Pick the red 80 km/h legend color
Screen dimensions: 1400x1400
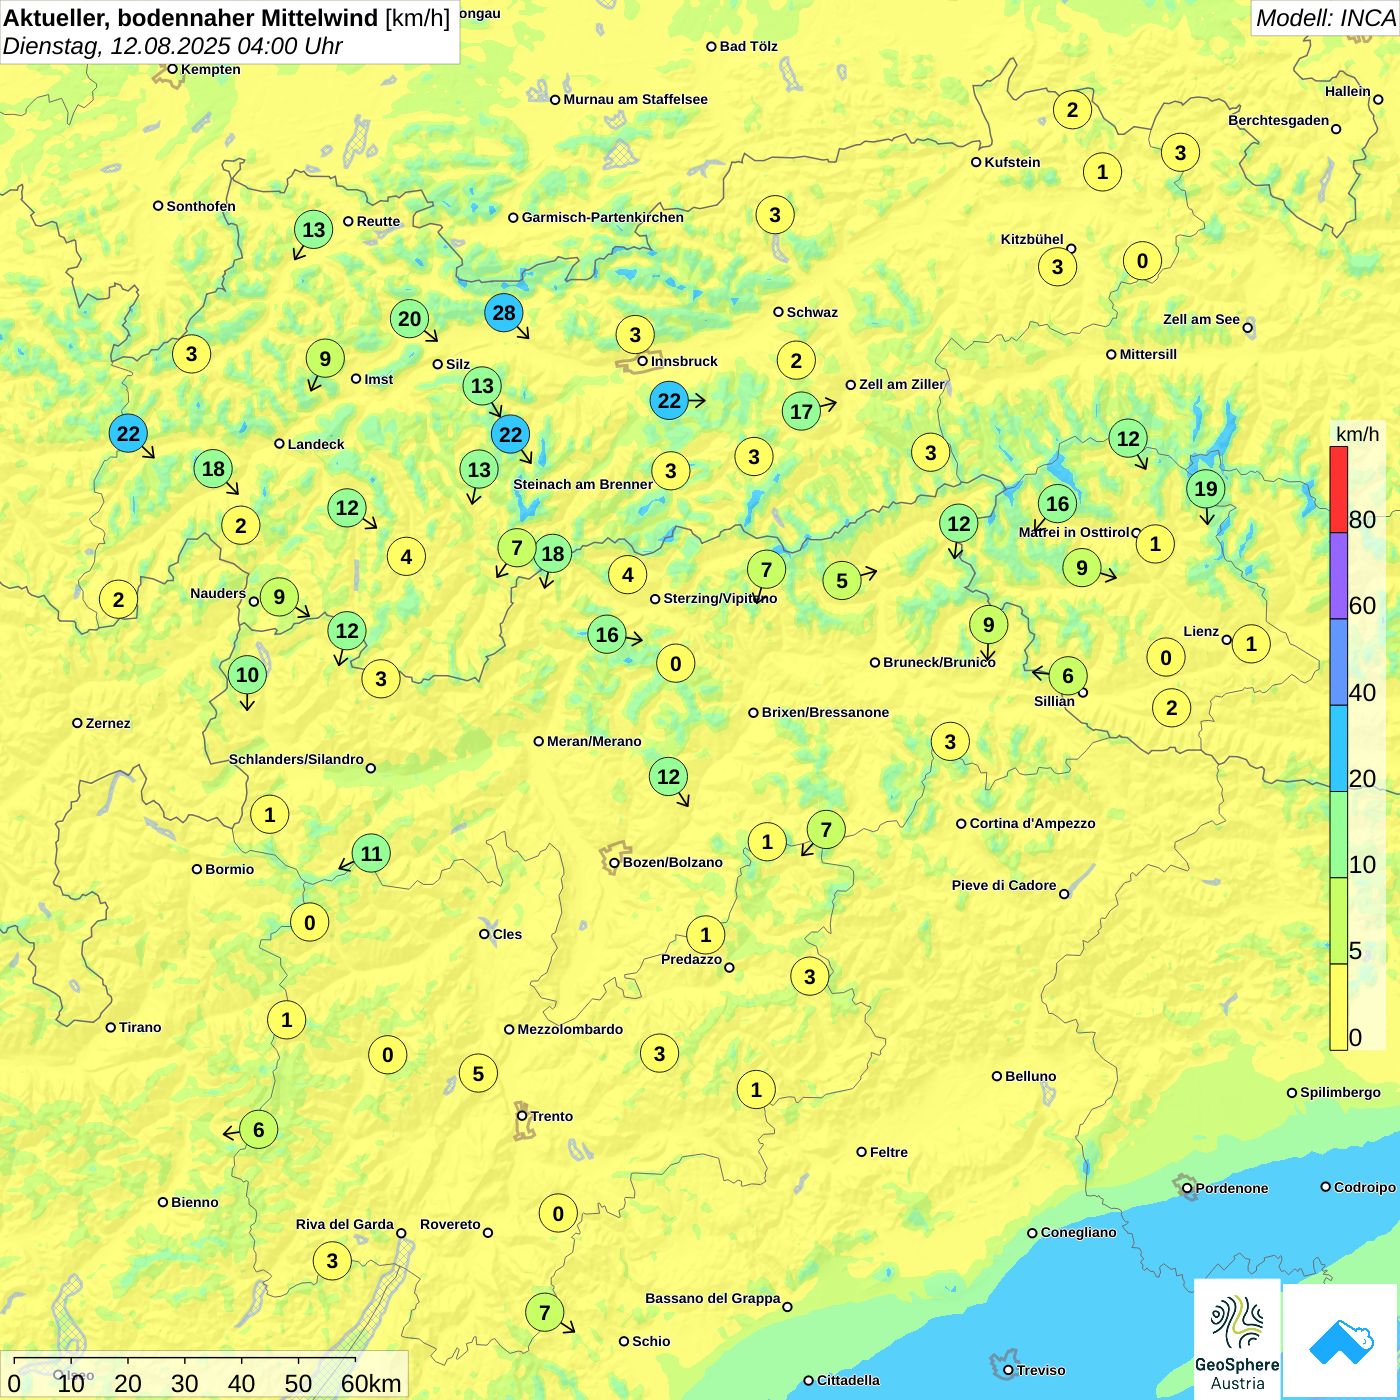click(1339, 489)
